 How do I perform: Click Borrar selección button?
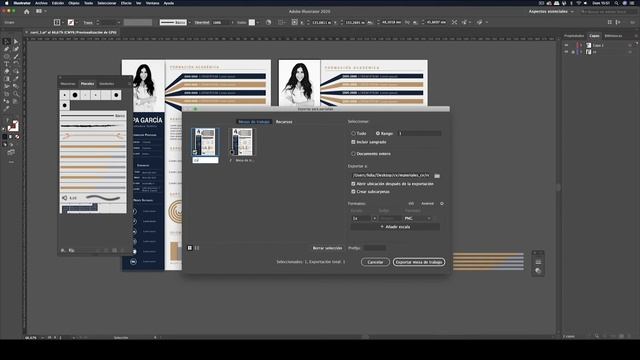click(x=327, y=248)
